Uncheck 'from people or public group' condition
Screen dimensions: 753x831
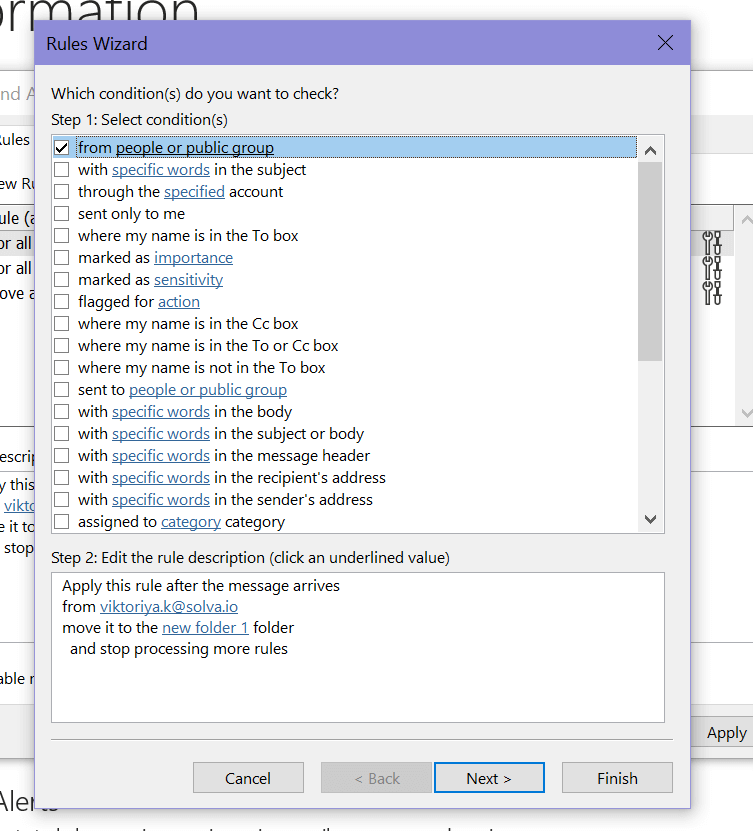coord(62,148)
